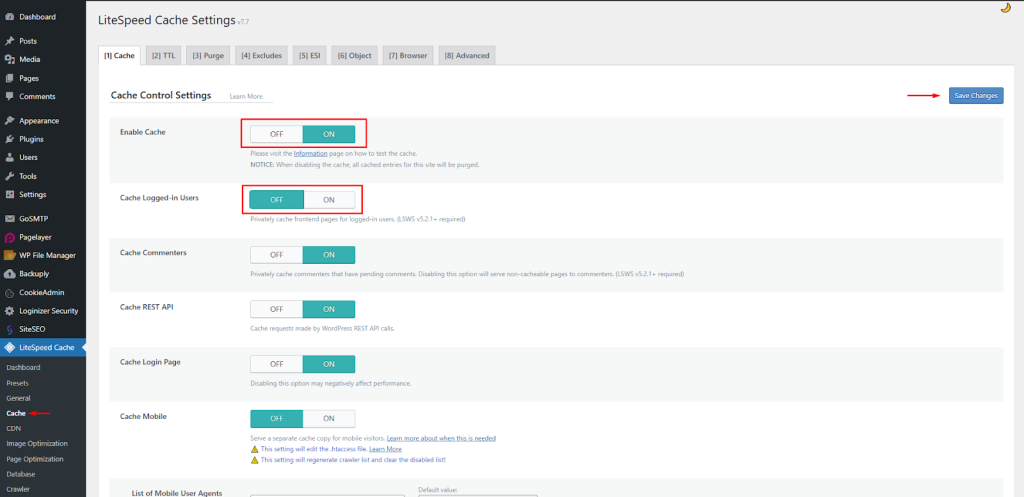Click the Media library icon
Viewport: 1024px width, 497px height.
click(10, 59)
